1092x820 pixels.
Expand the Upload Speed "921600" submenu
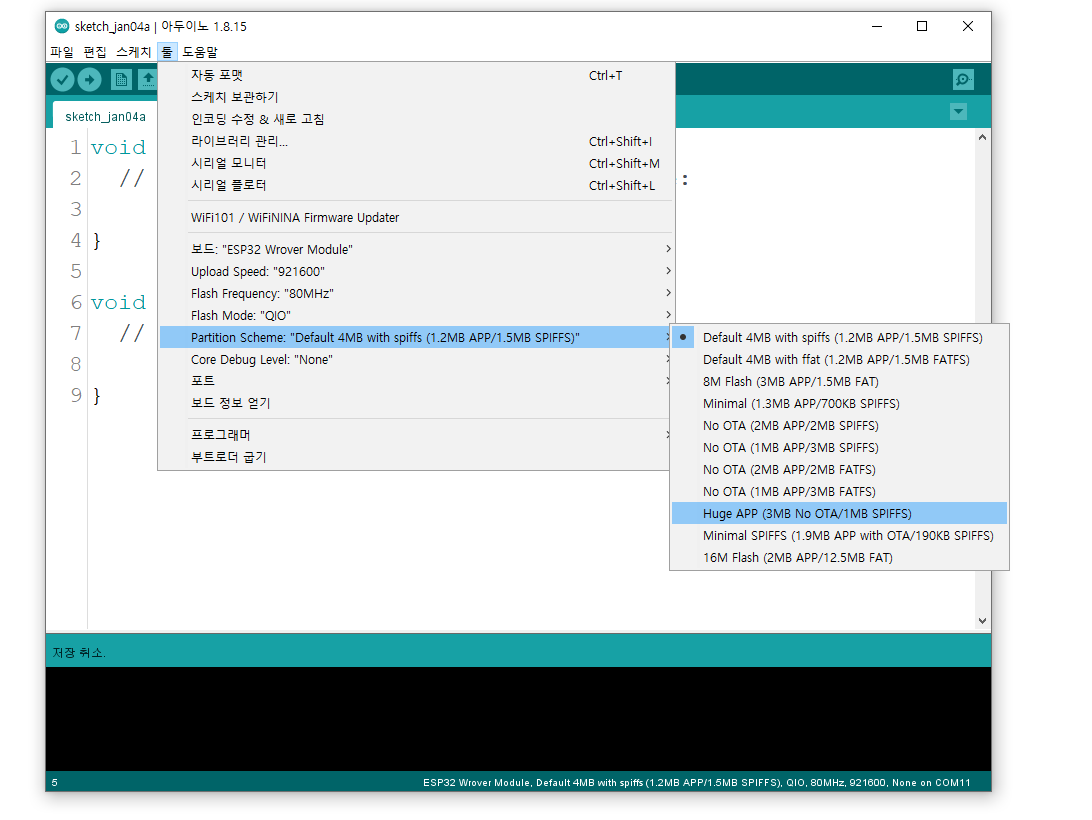[416, 272]
